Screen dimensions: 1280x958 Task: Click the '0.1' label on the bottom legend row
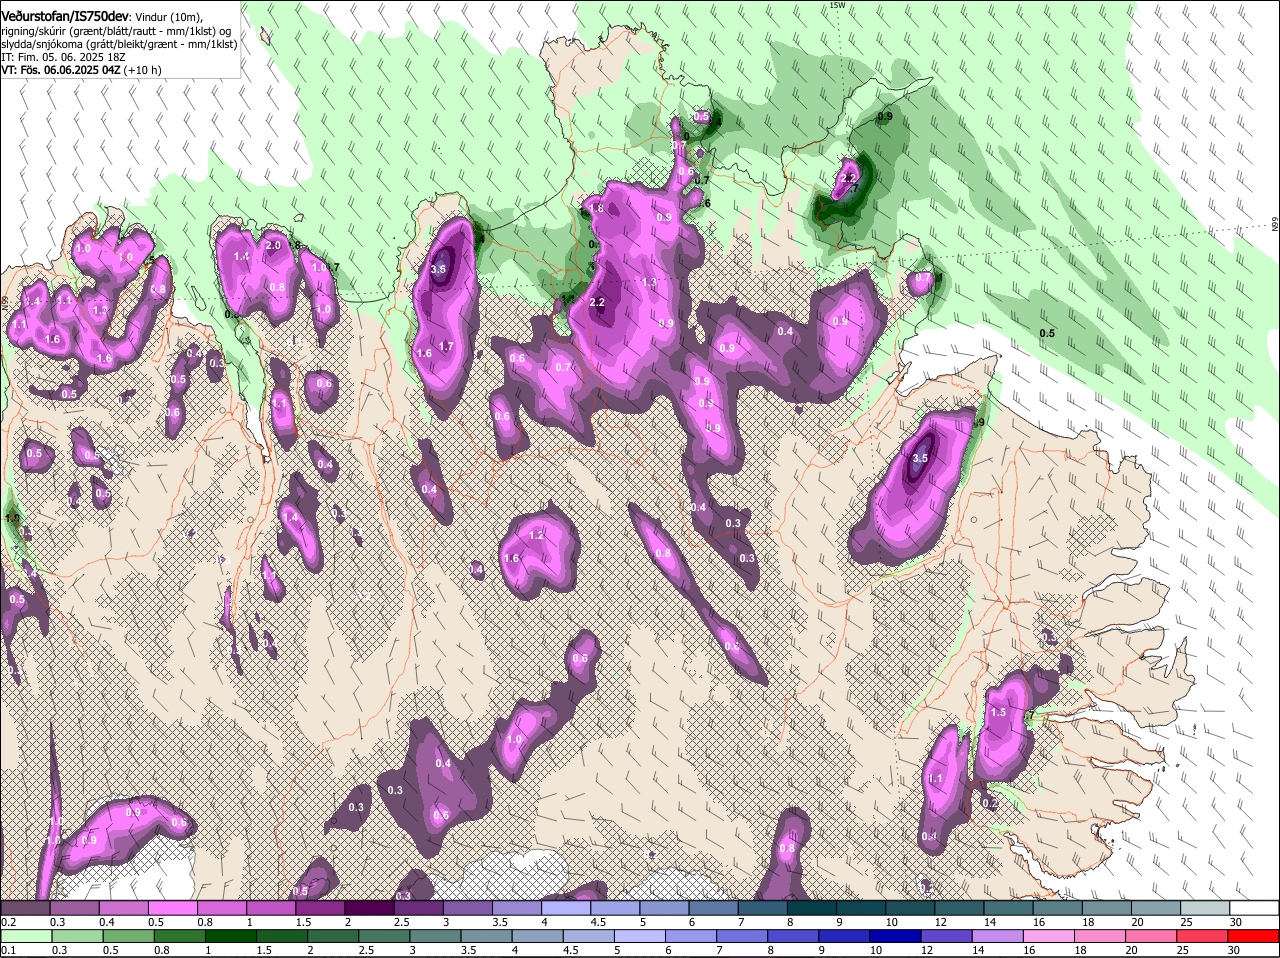tap(8, 950)
